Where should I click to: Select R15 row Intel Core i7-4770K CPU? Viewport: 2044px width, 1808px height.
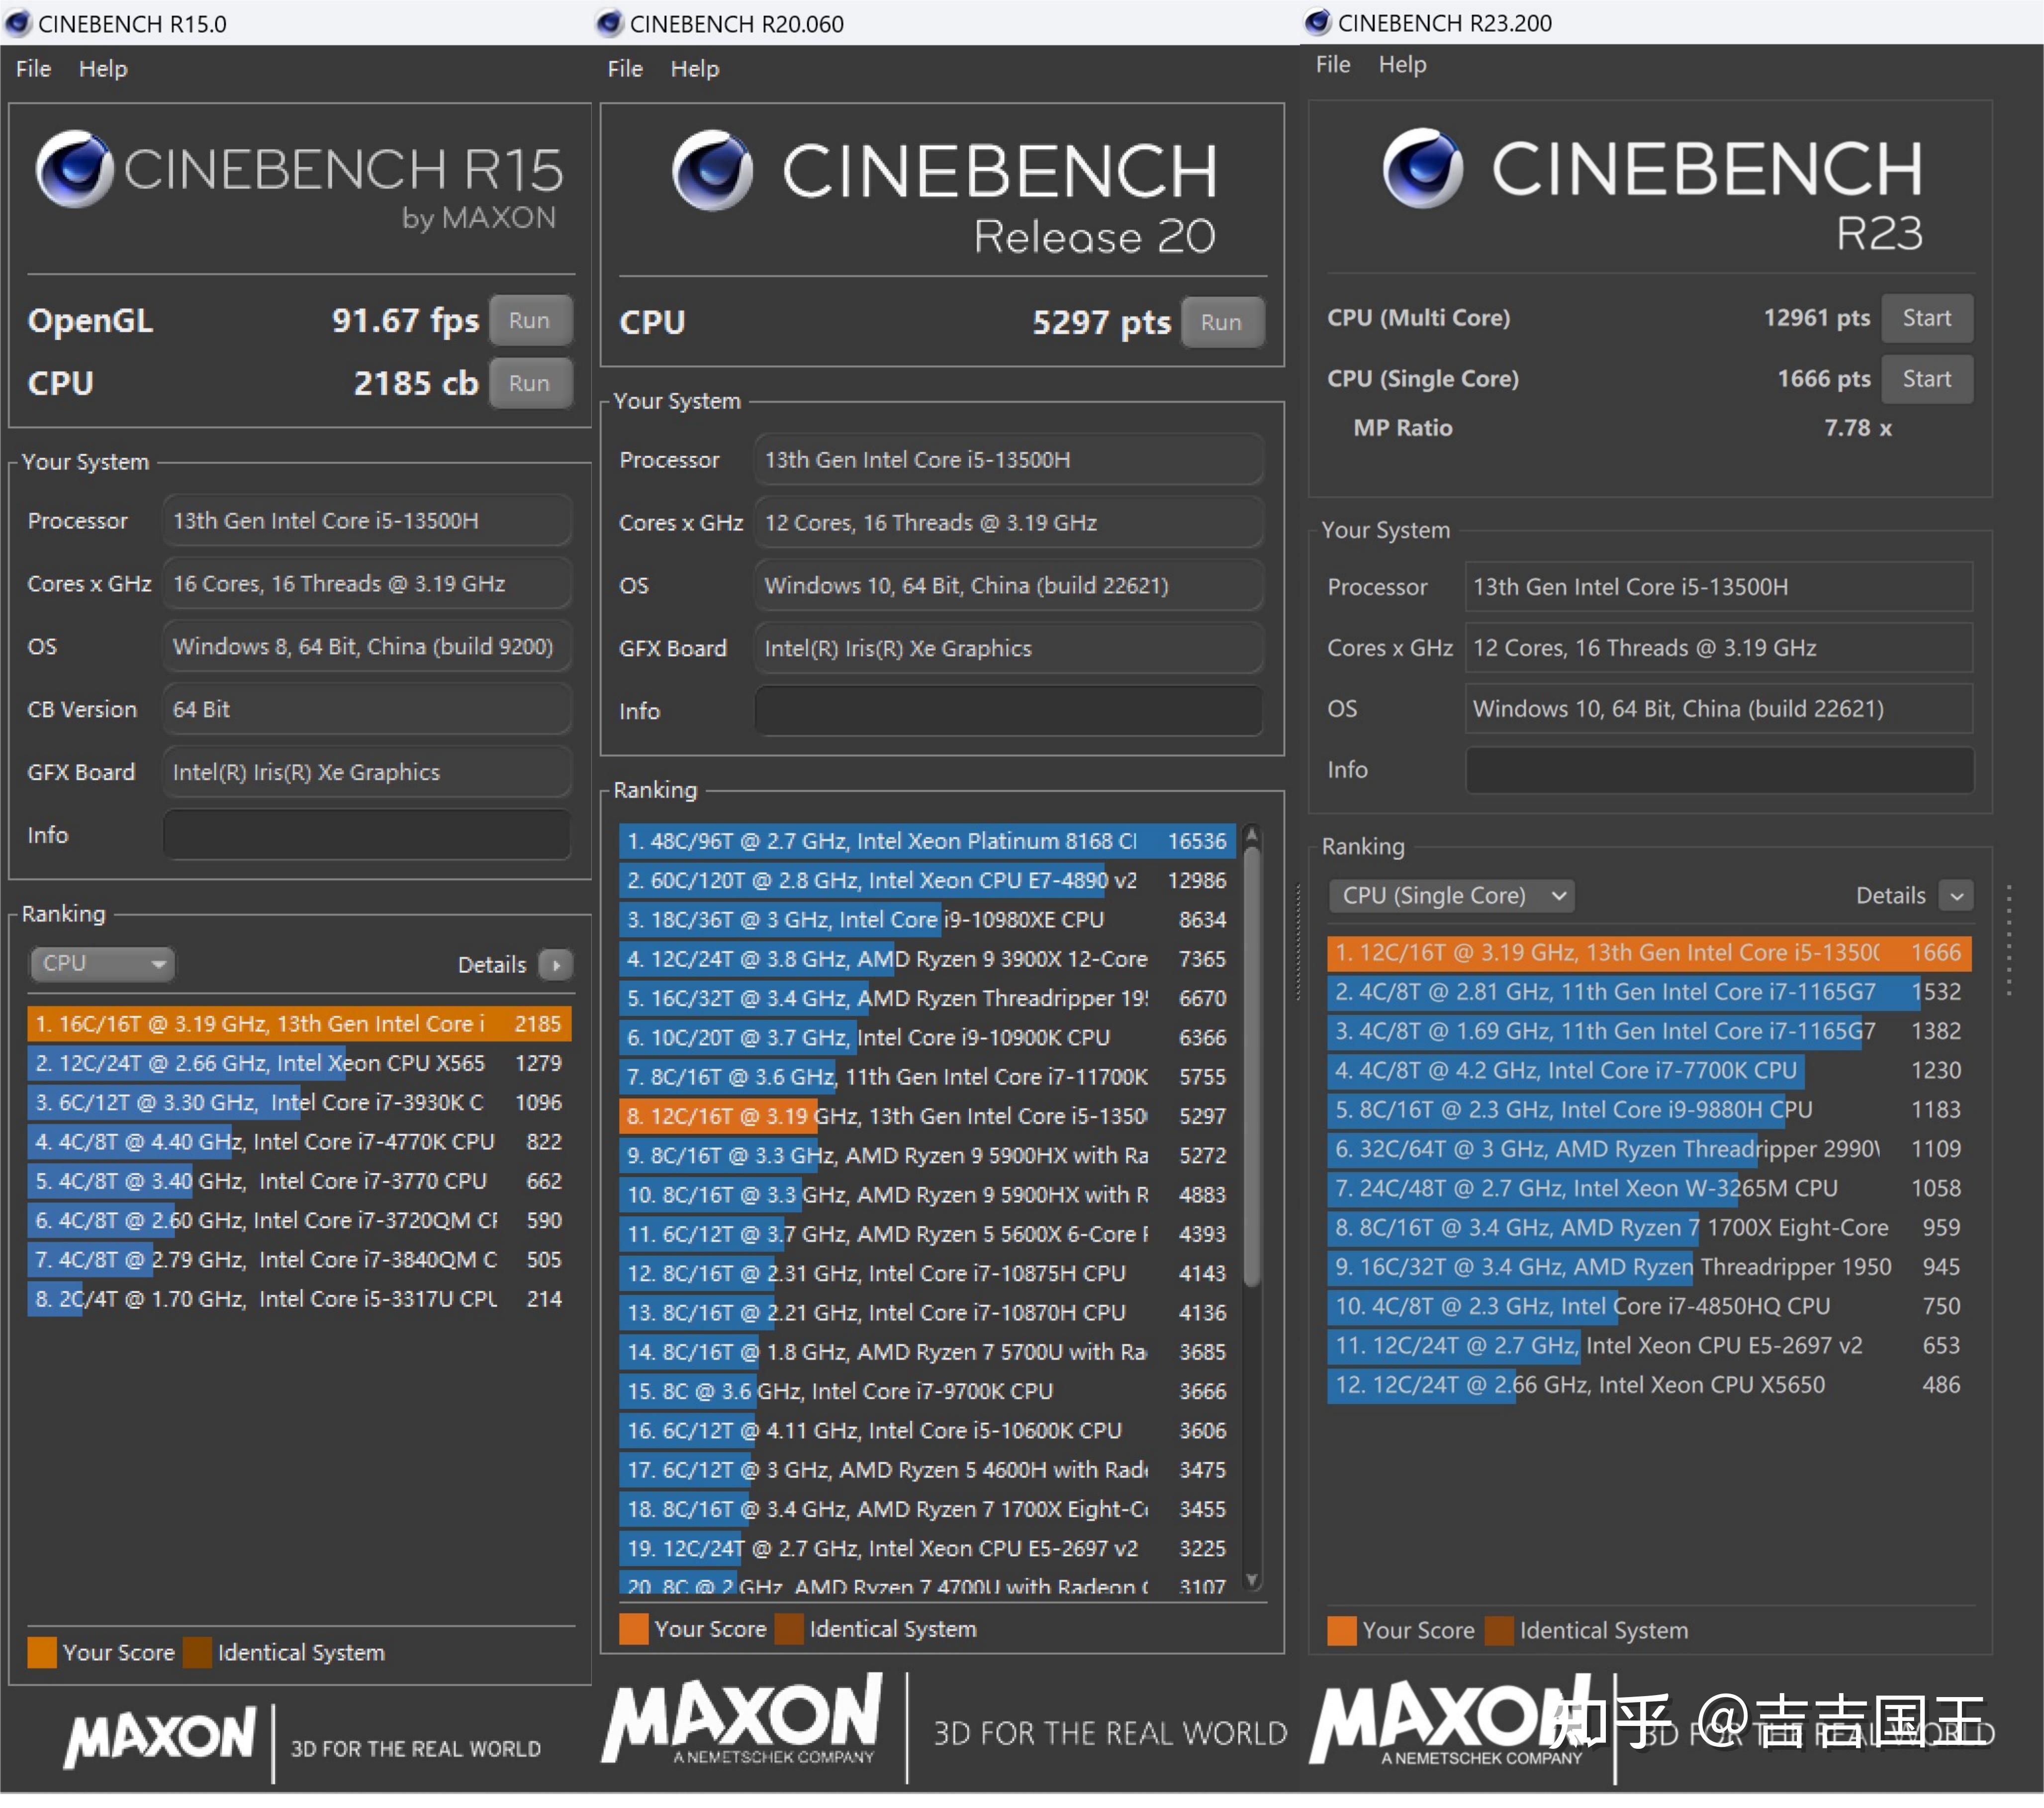pos(299,1142)
